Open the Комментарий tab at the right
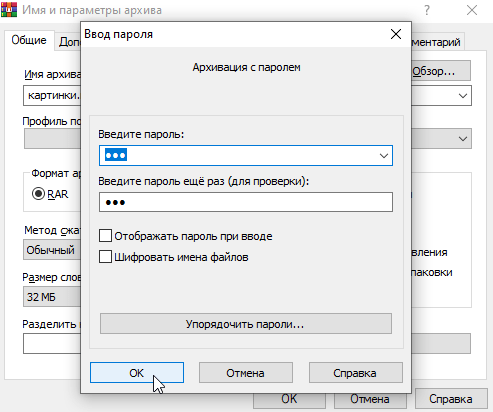Screen dimensions: 493x412 437,42
